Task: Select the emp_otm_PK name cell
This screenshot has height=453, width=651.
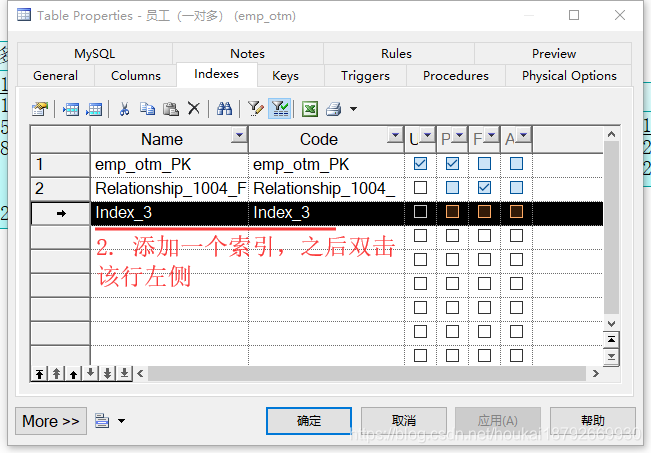Action: [169, 165]
